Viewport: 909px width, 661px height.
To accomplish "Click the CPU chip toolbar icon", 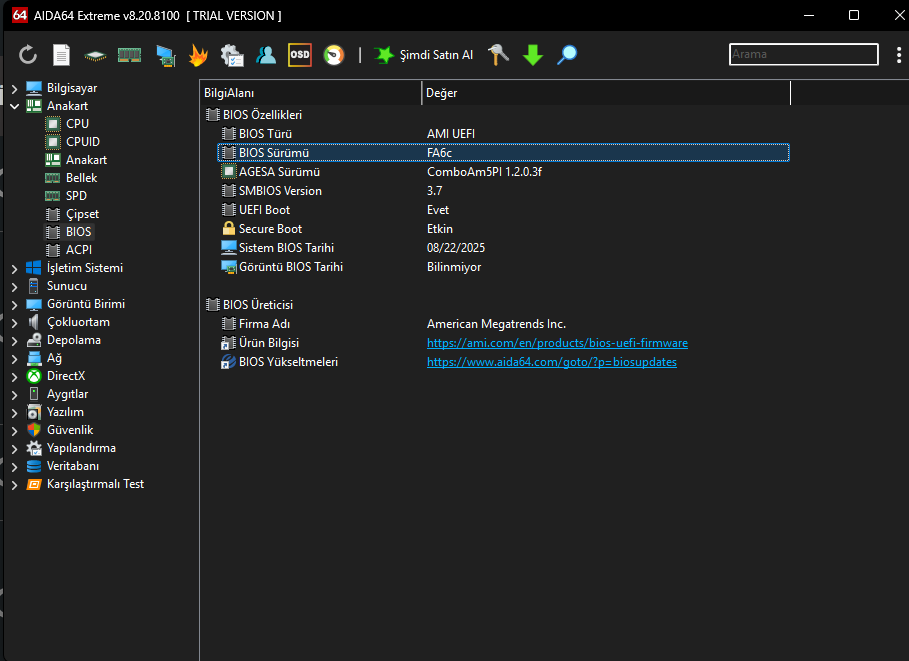I will [95, 56].
